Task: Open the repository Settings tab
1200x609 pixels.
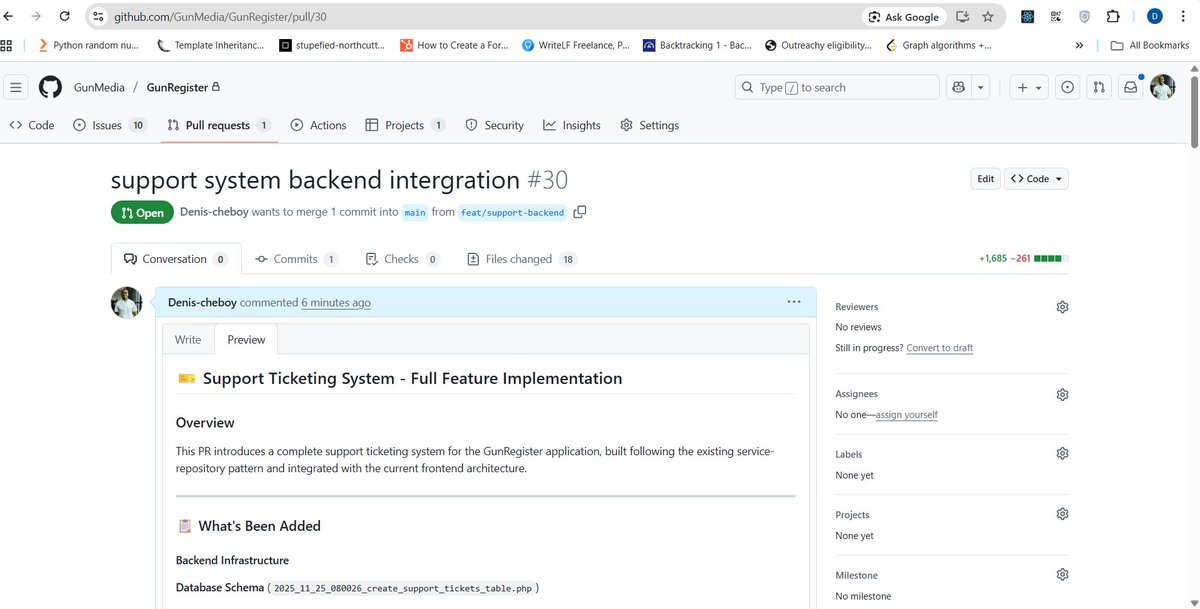Action: coord(649,125)
